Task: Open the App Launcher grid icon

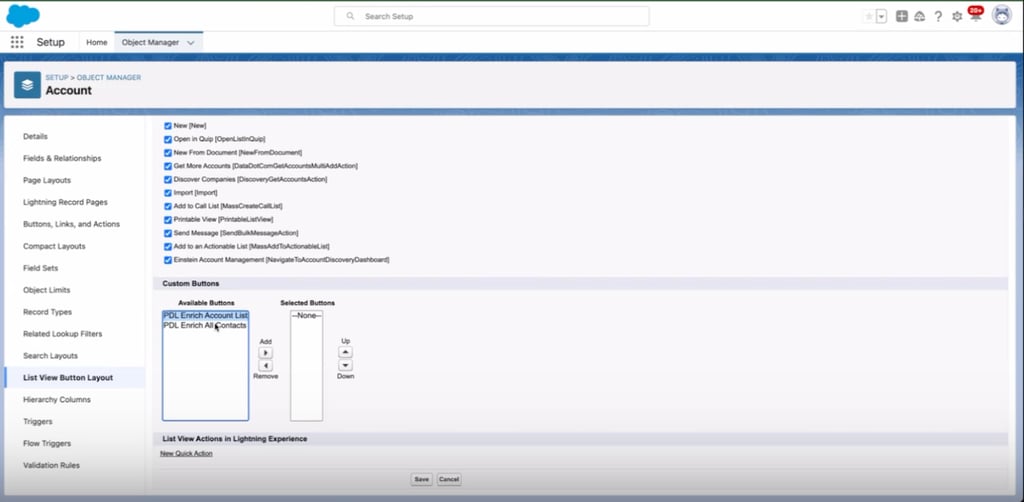Action: (17, 42)
